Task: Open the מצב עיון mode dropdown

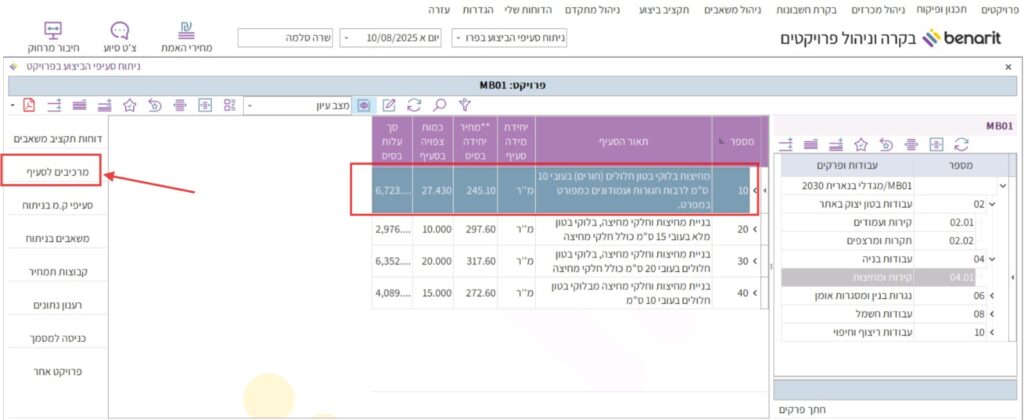Action: 250,104
